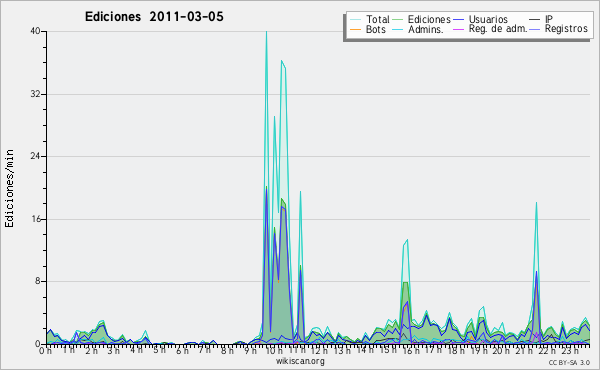Click the Ediciones/min vertical axis label
Screen dimensions: 600x370
pyautogui.click(x=9, y=188)
